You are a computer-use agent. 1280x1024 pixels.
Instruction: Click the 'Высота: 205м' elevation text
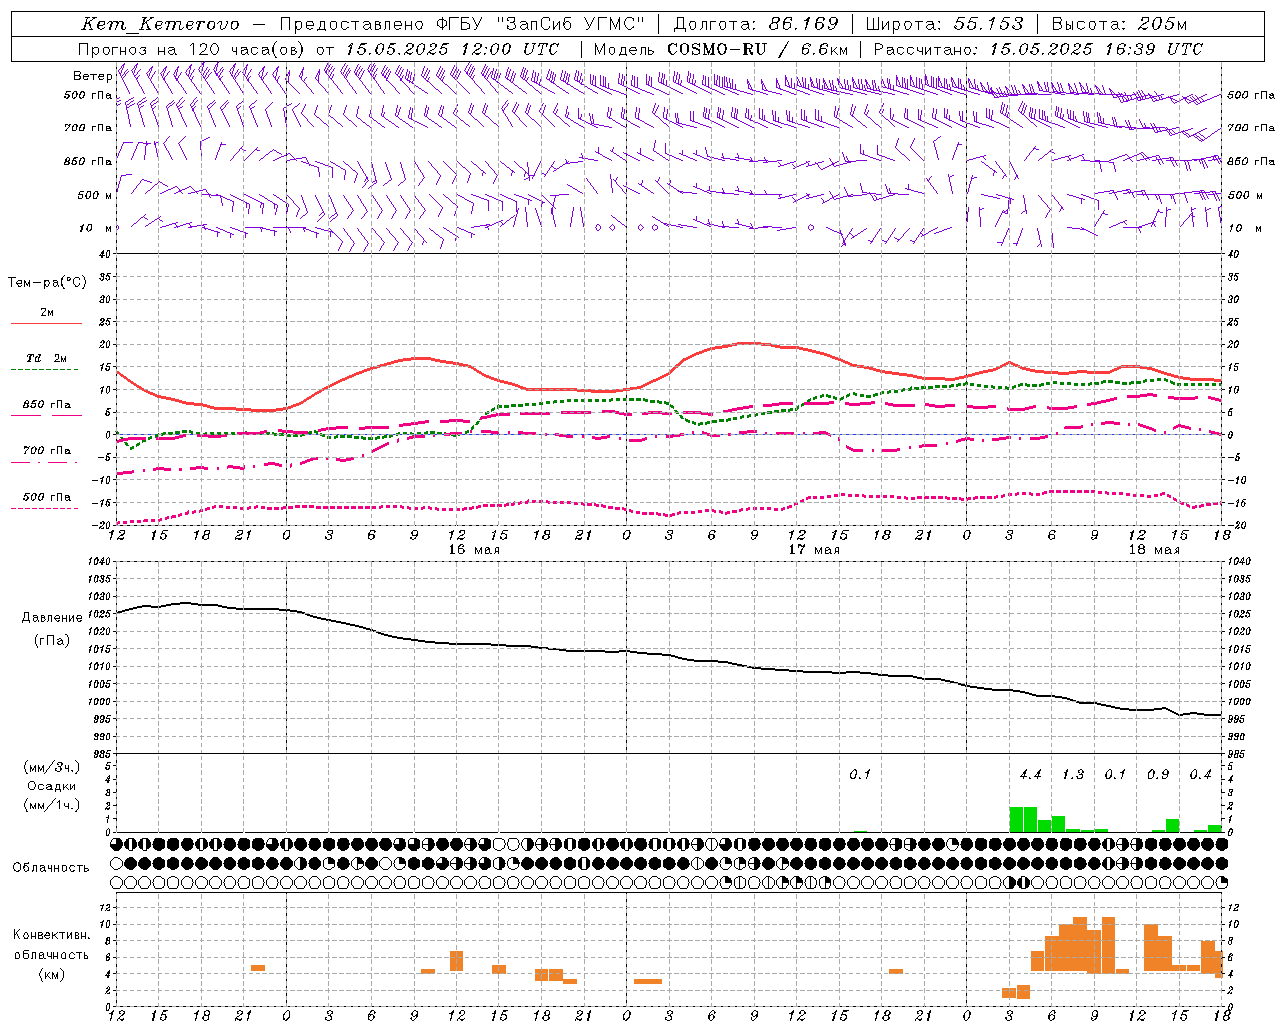(x=1119, y=24)
